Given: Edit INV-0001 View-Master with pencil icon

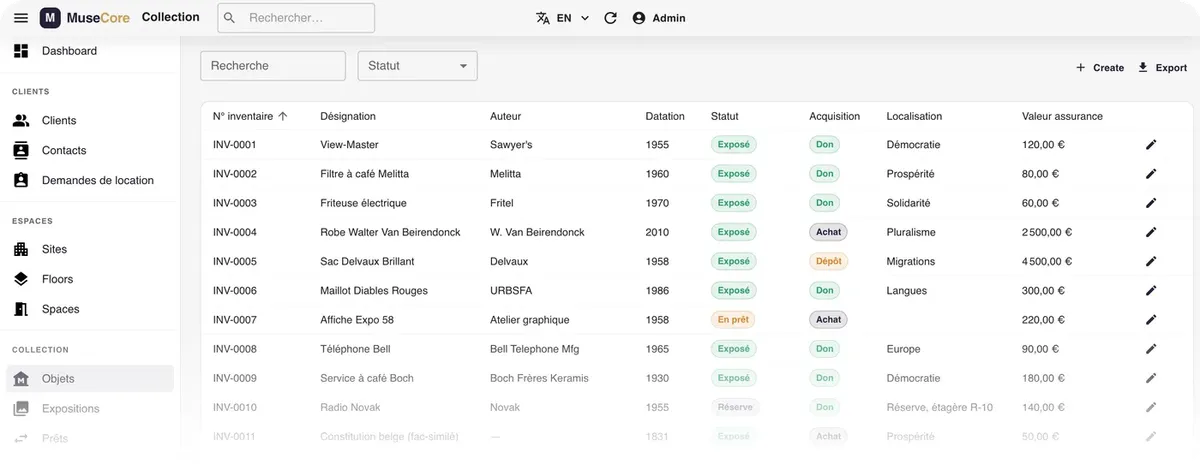Looking at the screenshot, I should 1151,145.
